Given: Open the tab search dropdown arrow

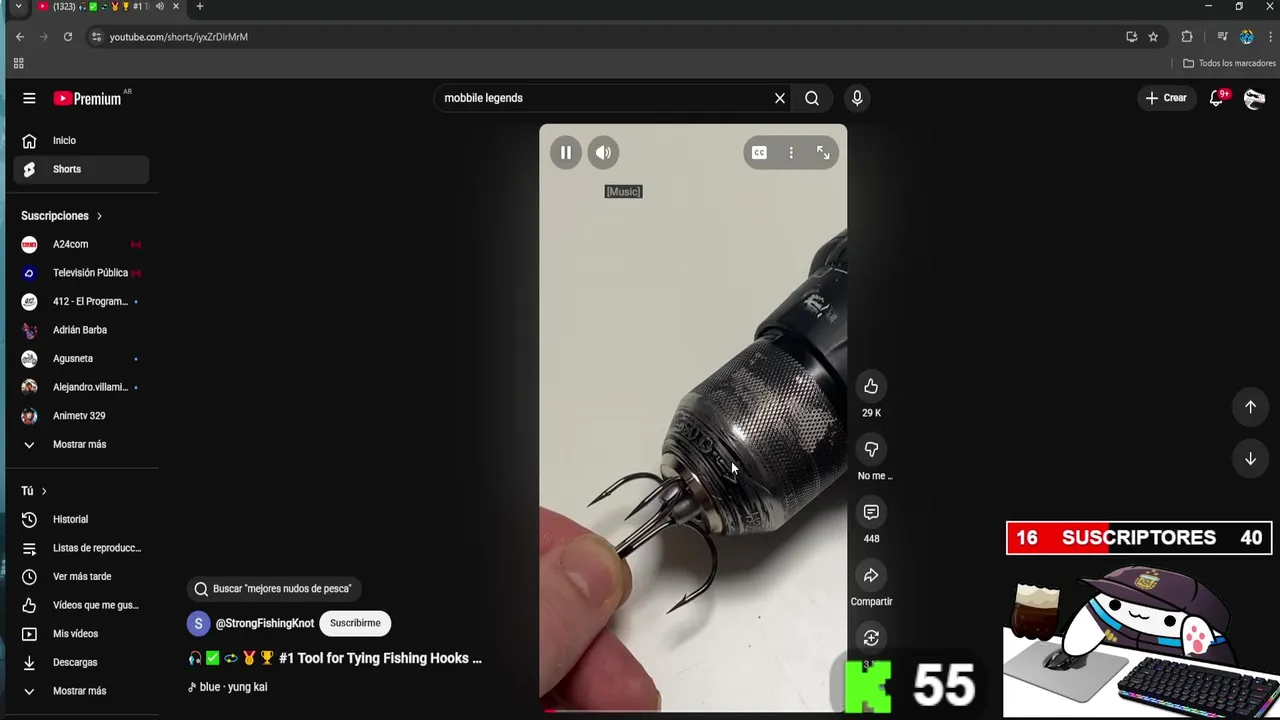Looking at the screenshot, I should [18, 7].
